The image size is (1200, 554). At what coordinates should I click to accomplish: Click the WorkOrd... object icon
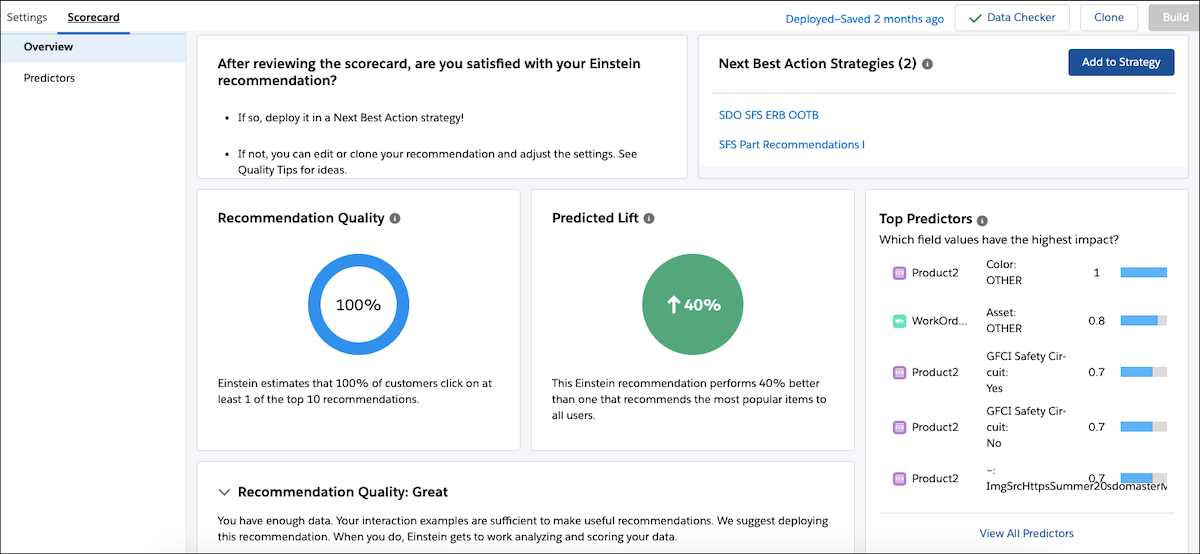coord(899,321)
